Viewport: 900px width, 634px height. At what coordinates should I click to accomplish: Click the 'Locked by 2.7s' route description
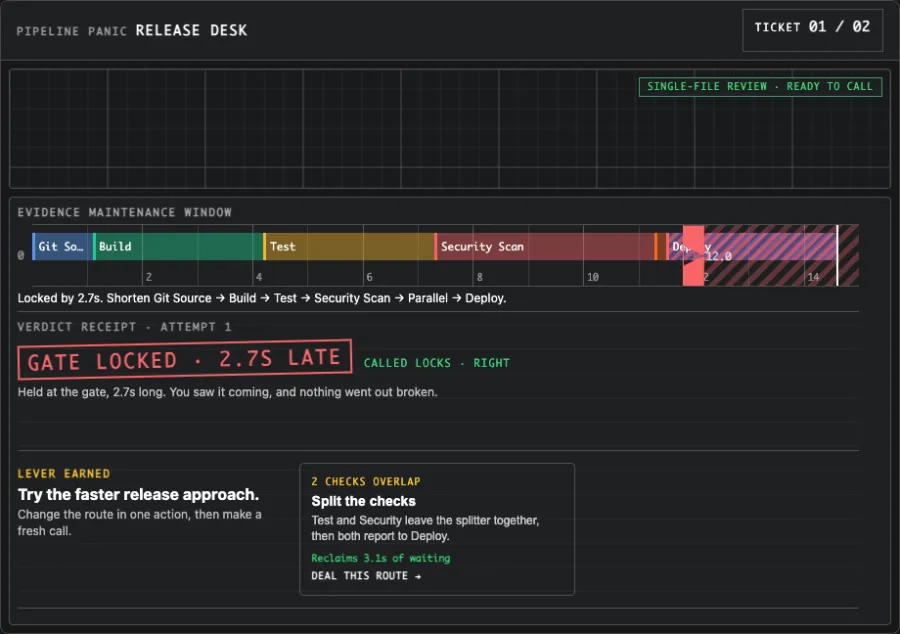tap(262, 298)
